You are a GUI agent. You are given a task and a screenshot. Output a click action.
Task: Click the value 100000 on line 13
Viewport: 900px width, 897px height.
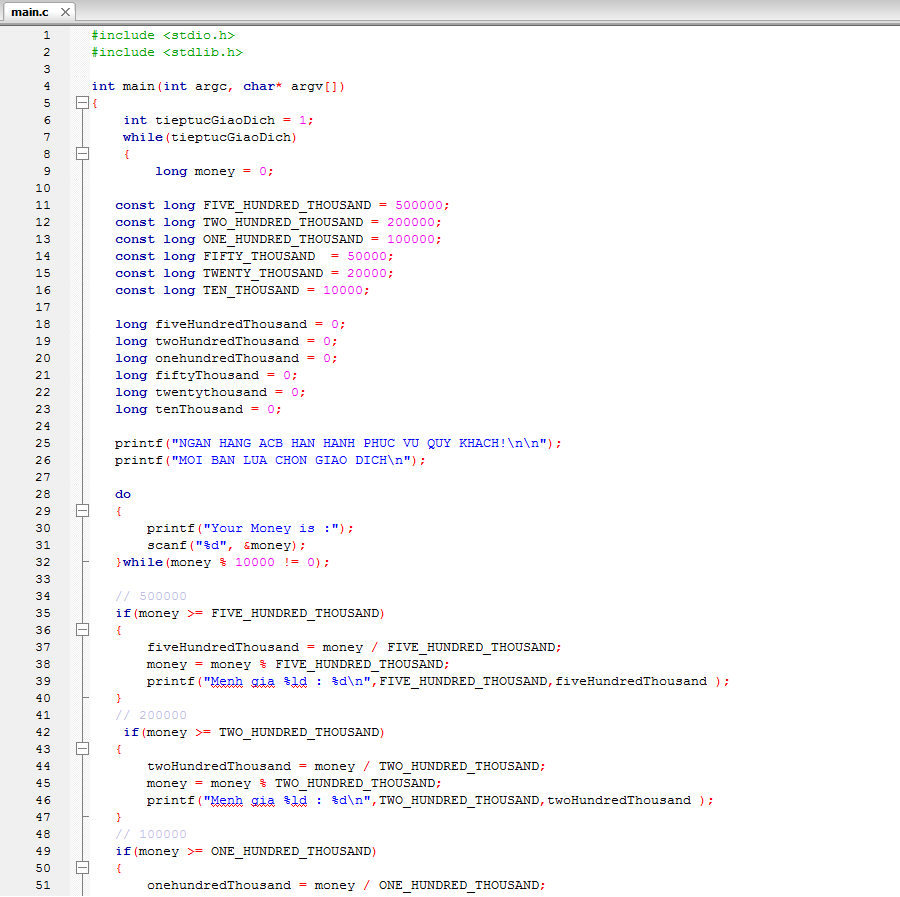(411, 239)
